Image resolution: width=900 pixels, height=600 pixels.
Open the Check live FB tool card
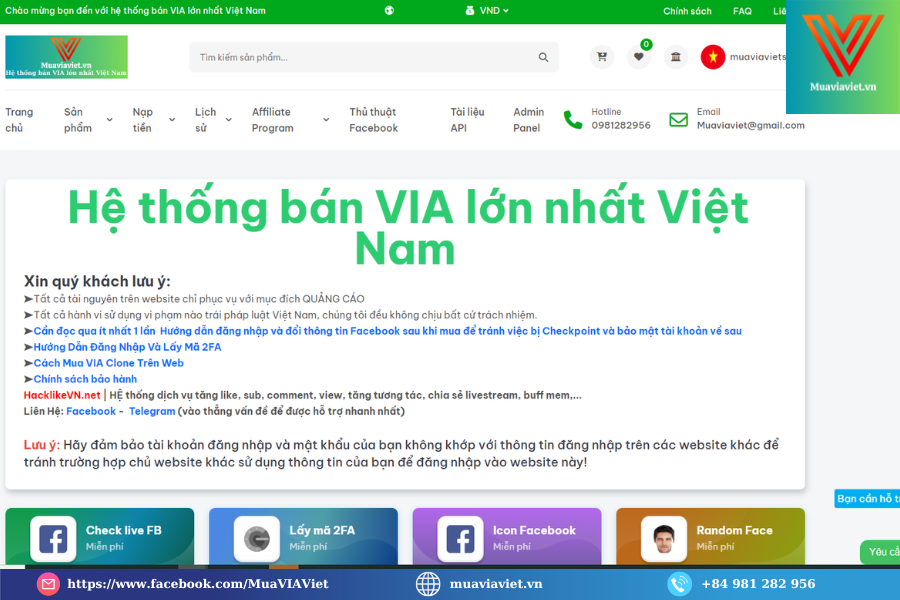point(100,536)
